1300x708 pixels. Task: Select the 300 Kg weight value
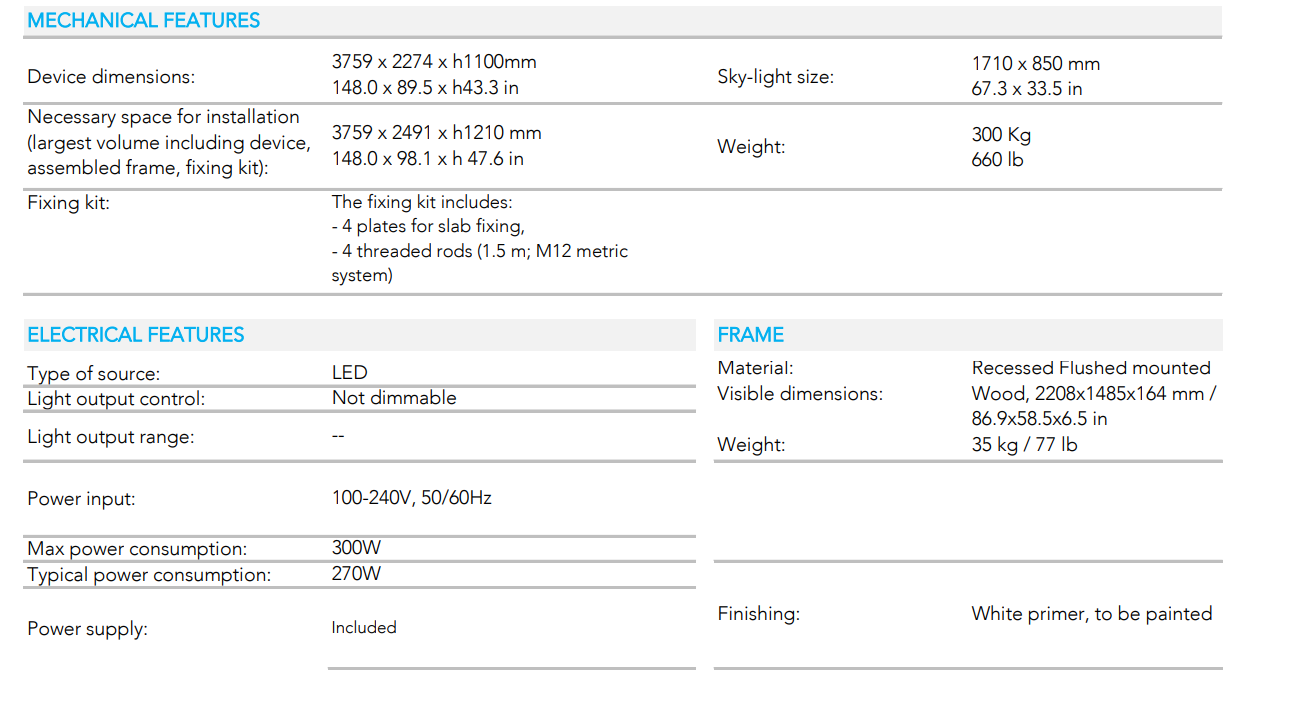(x=1001, y=135)
